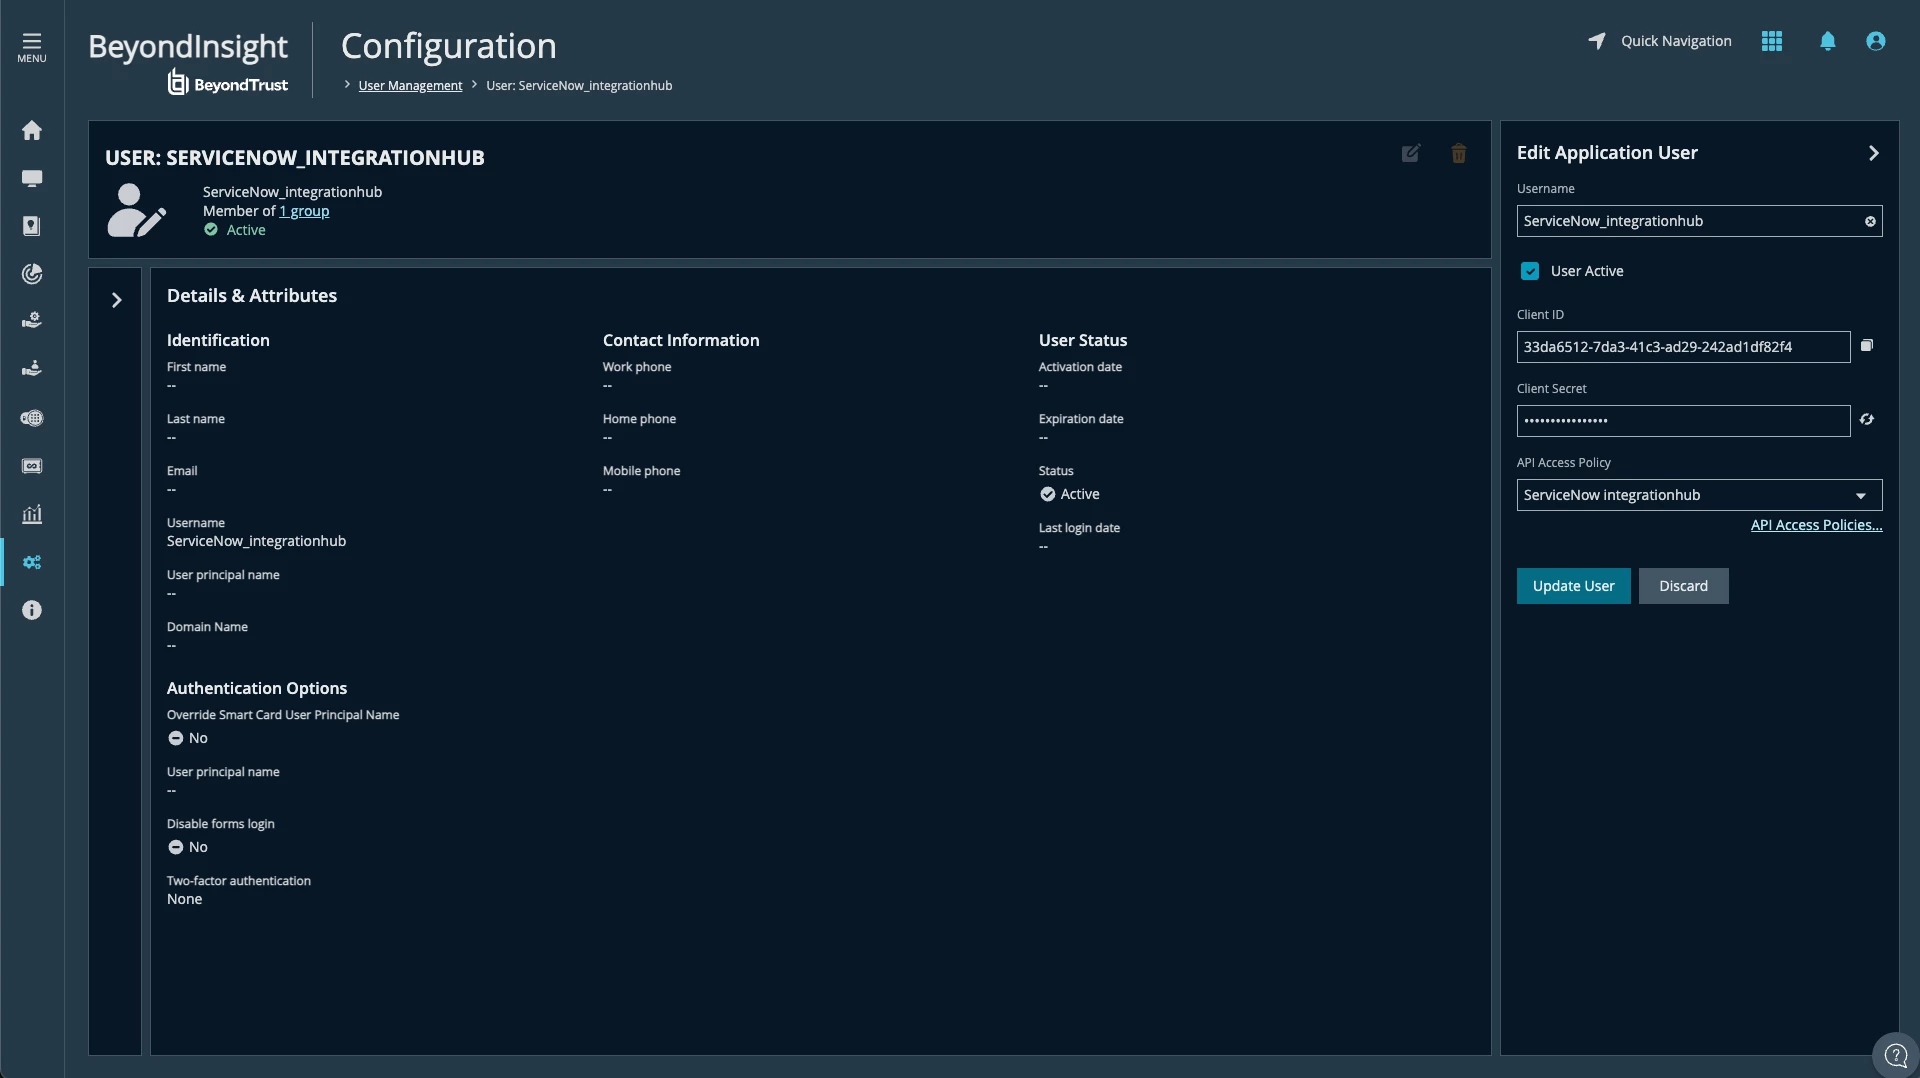Open the user profile account icon

[x=1876, y=41]
